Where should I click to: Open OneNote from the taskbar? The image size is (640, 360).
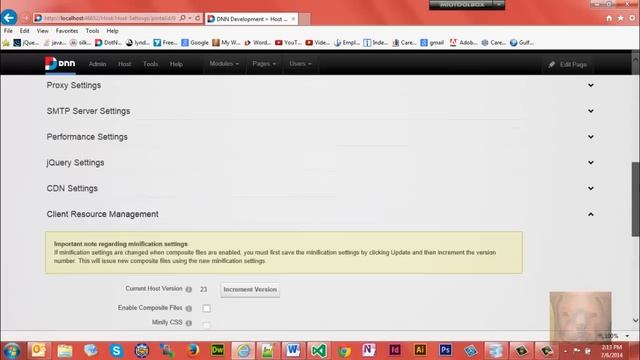(x=369, y=350)
